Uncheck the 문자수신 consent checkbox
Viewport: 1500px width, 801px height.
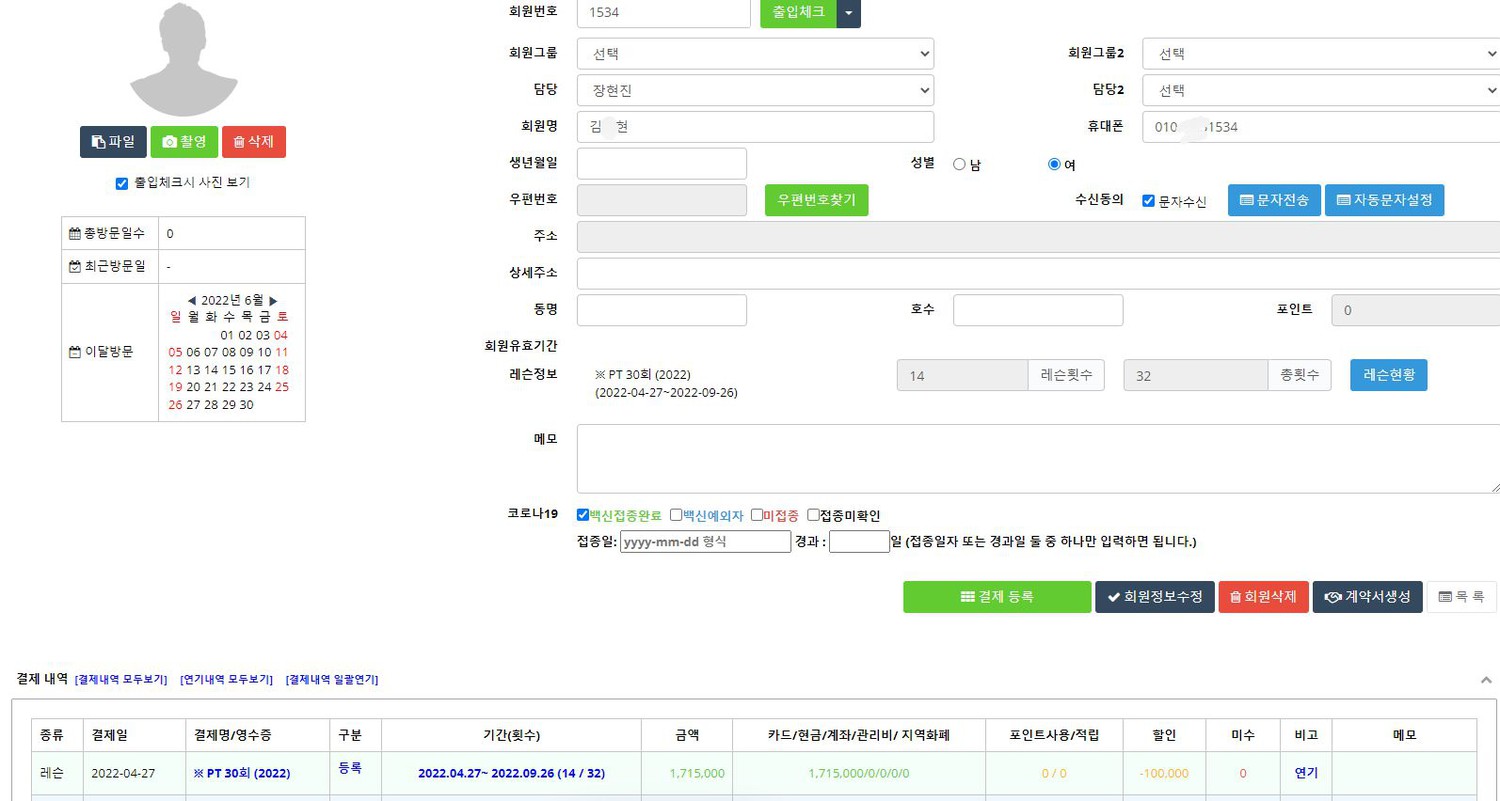point(1148,201)
